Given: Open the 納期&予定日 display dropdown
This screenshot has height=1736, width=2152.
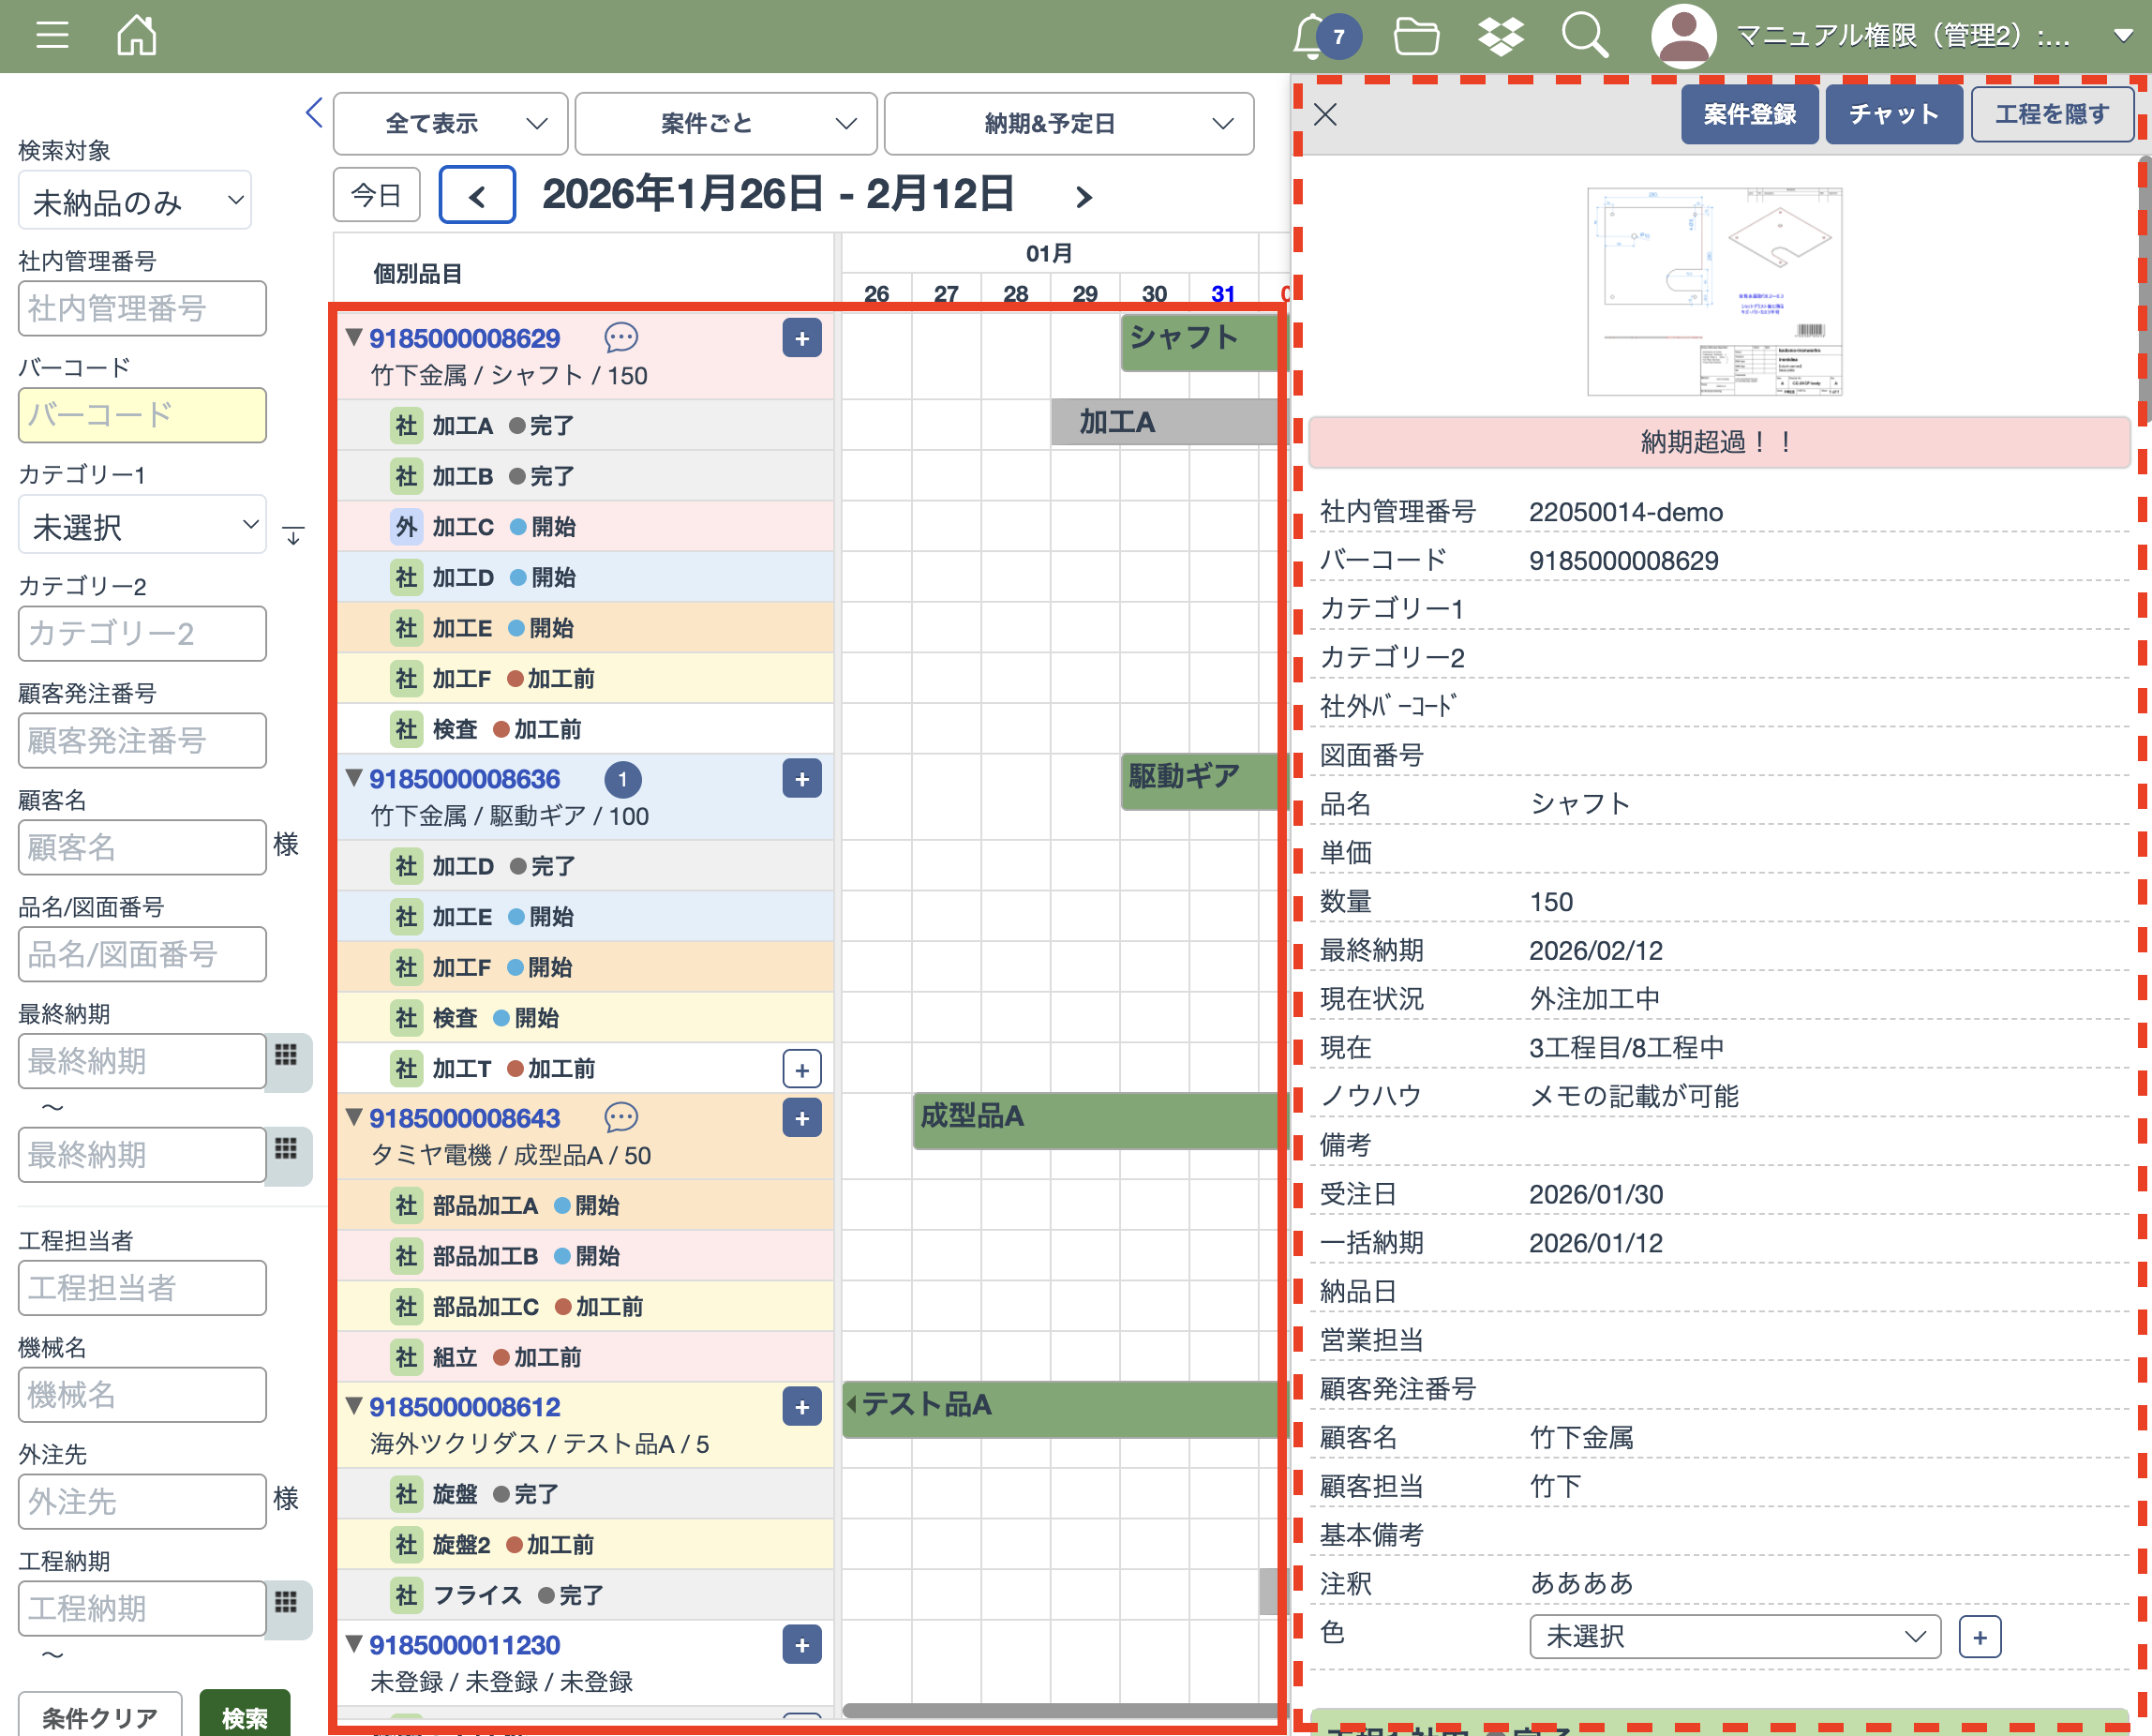Looking at the screenshot, I should tap(1068, 124).
